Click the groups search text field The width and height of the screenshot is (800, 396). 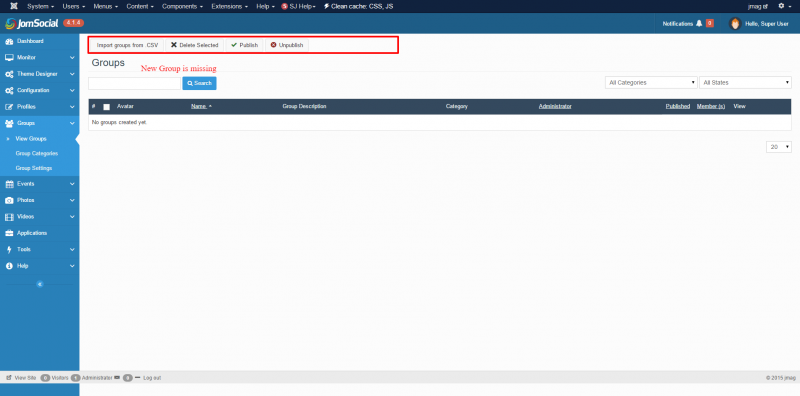tap(135, 83)
